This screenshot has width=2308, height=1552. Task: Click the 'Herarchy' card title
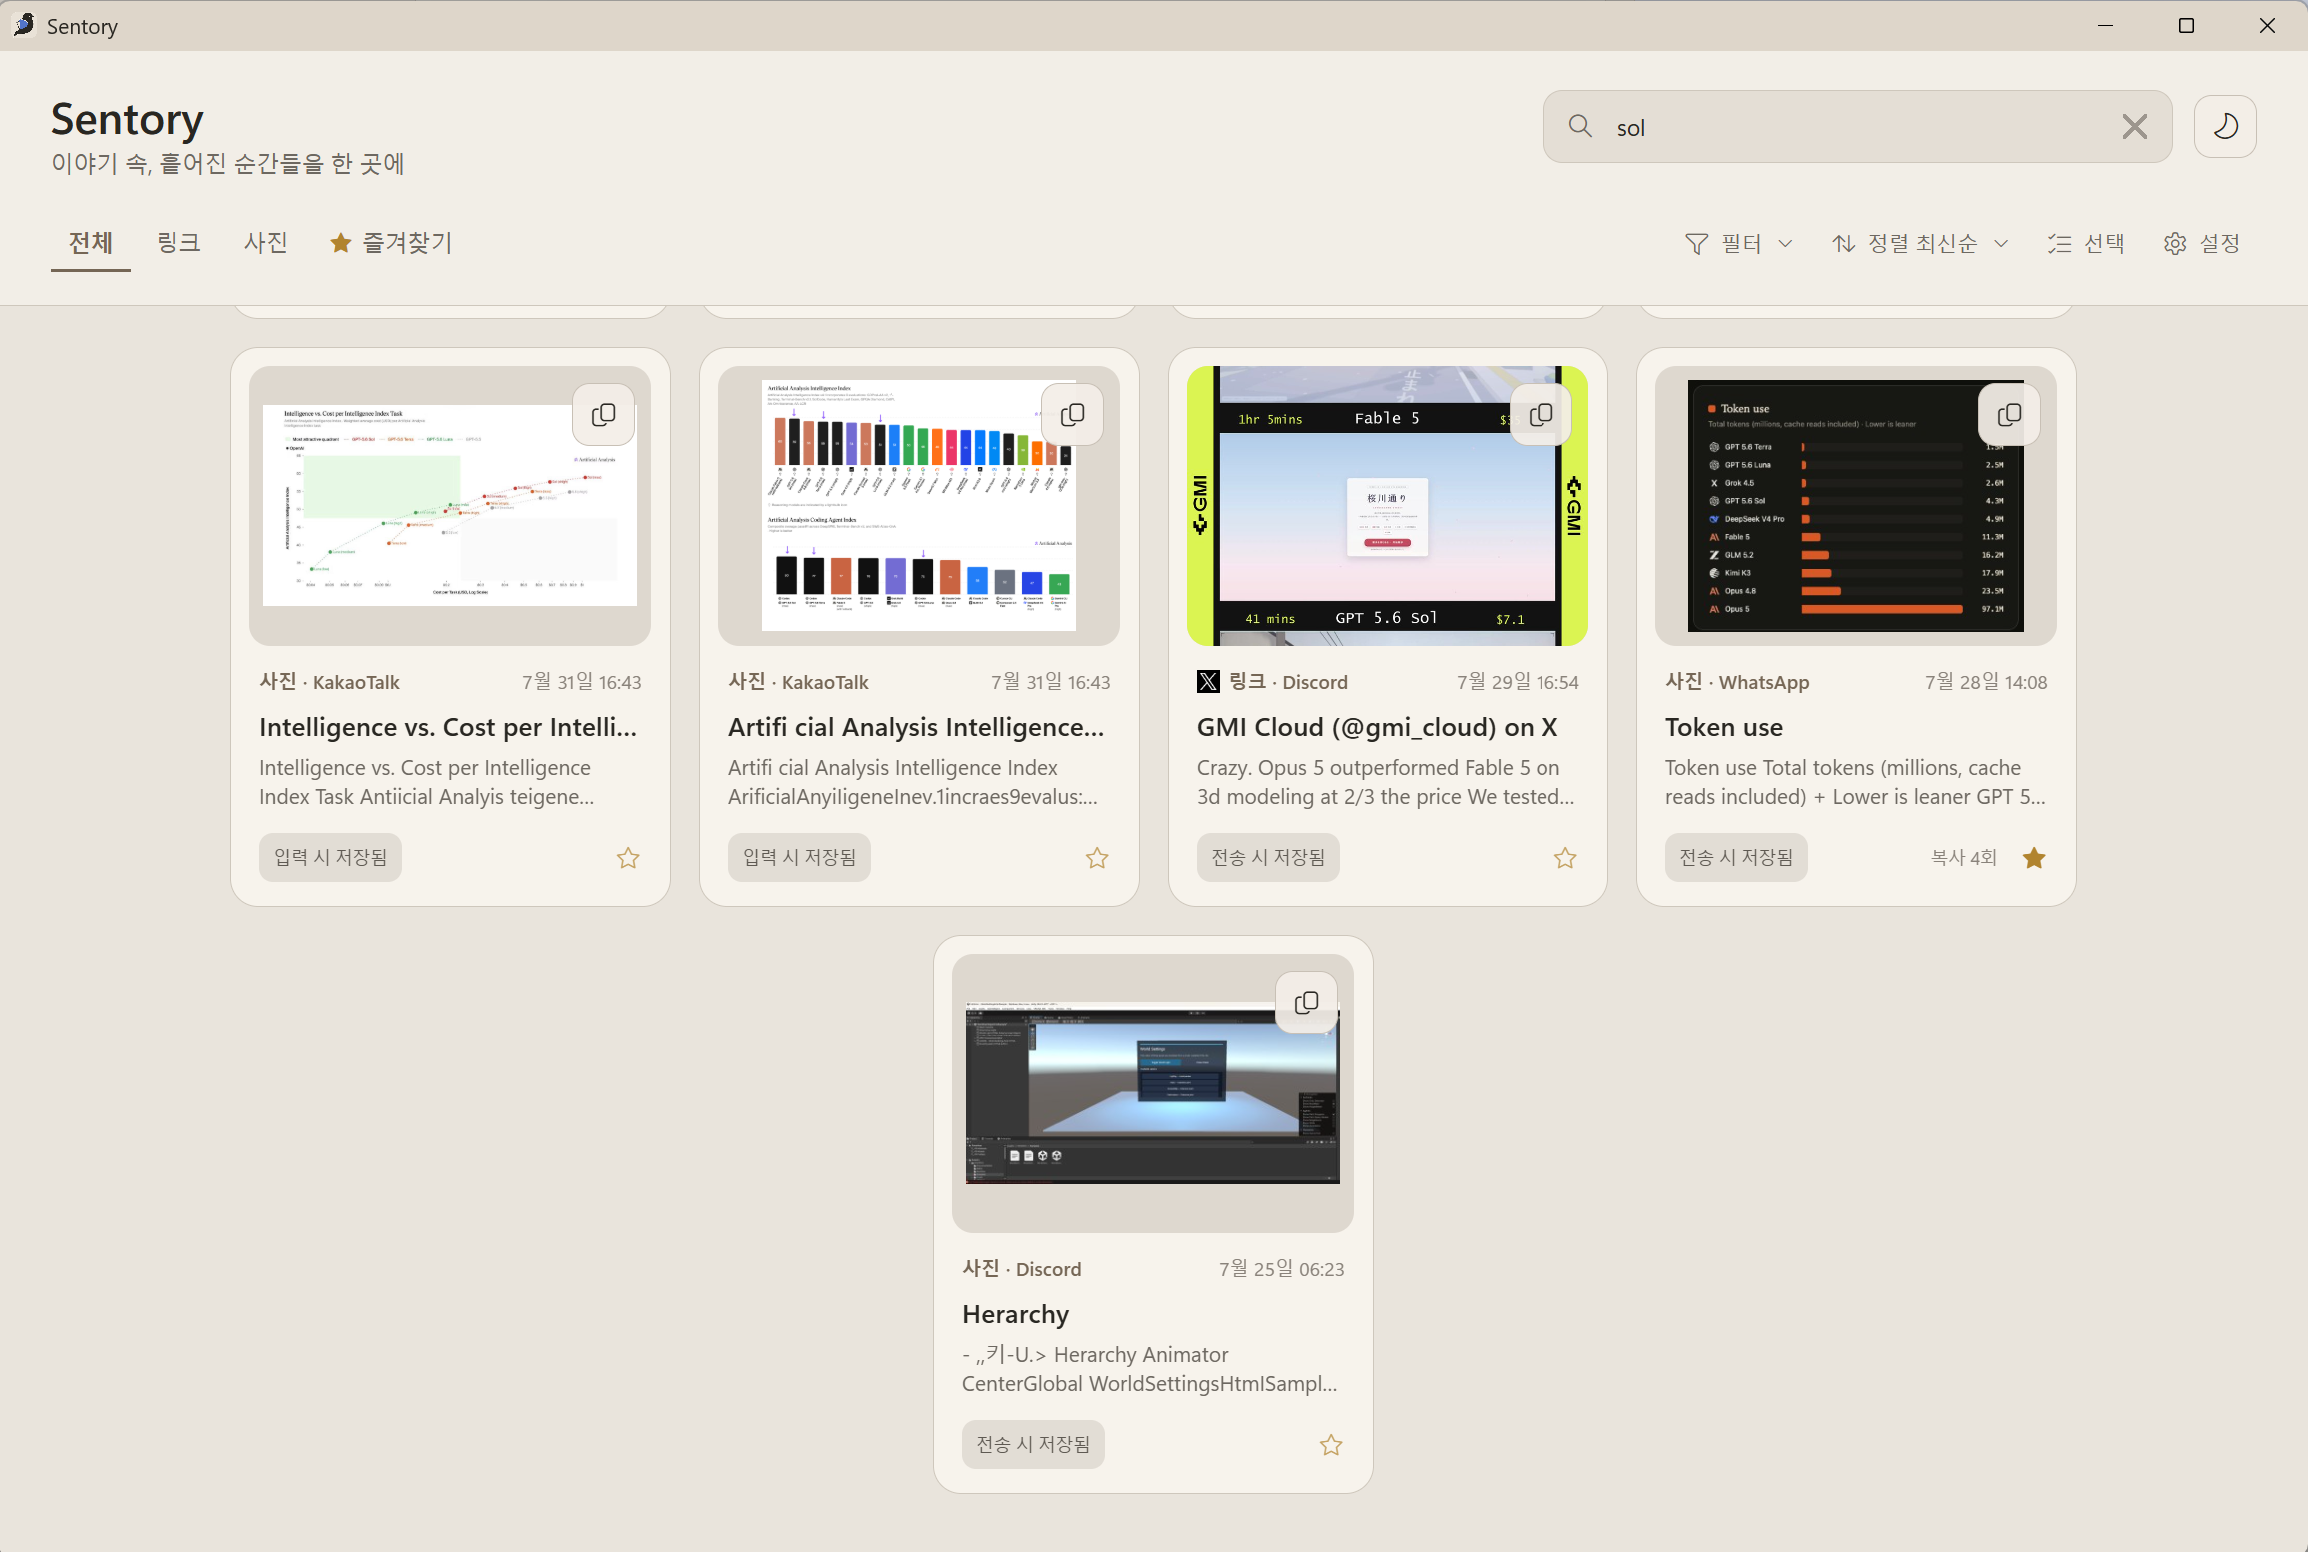(x=1016, y=1314)
